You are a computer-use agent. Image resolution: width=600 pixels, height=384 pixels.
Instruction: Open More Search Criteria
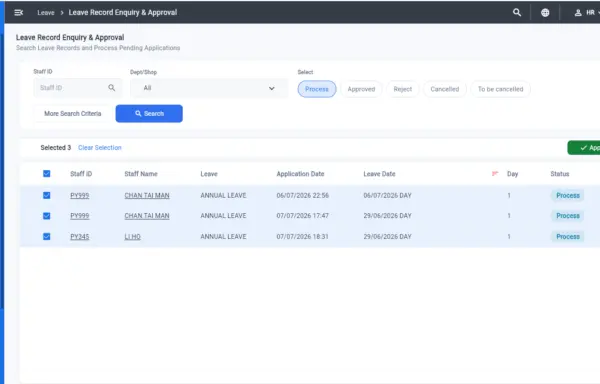coord(73,114)
